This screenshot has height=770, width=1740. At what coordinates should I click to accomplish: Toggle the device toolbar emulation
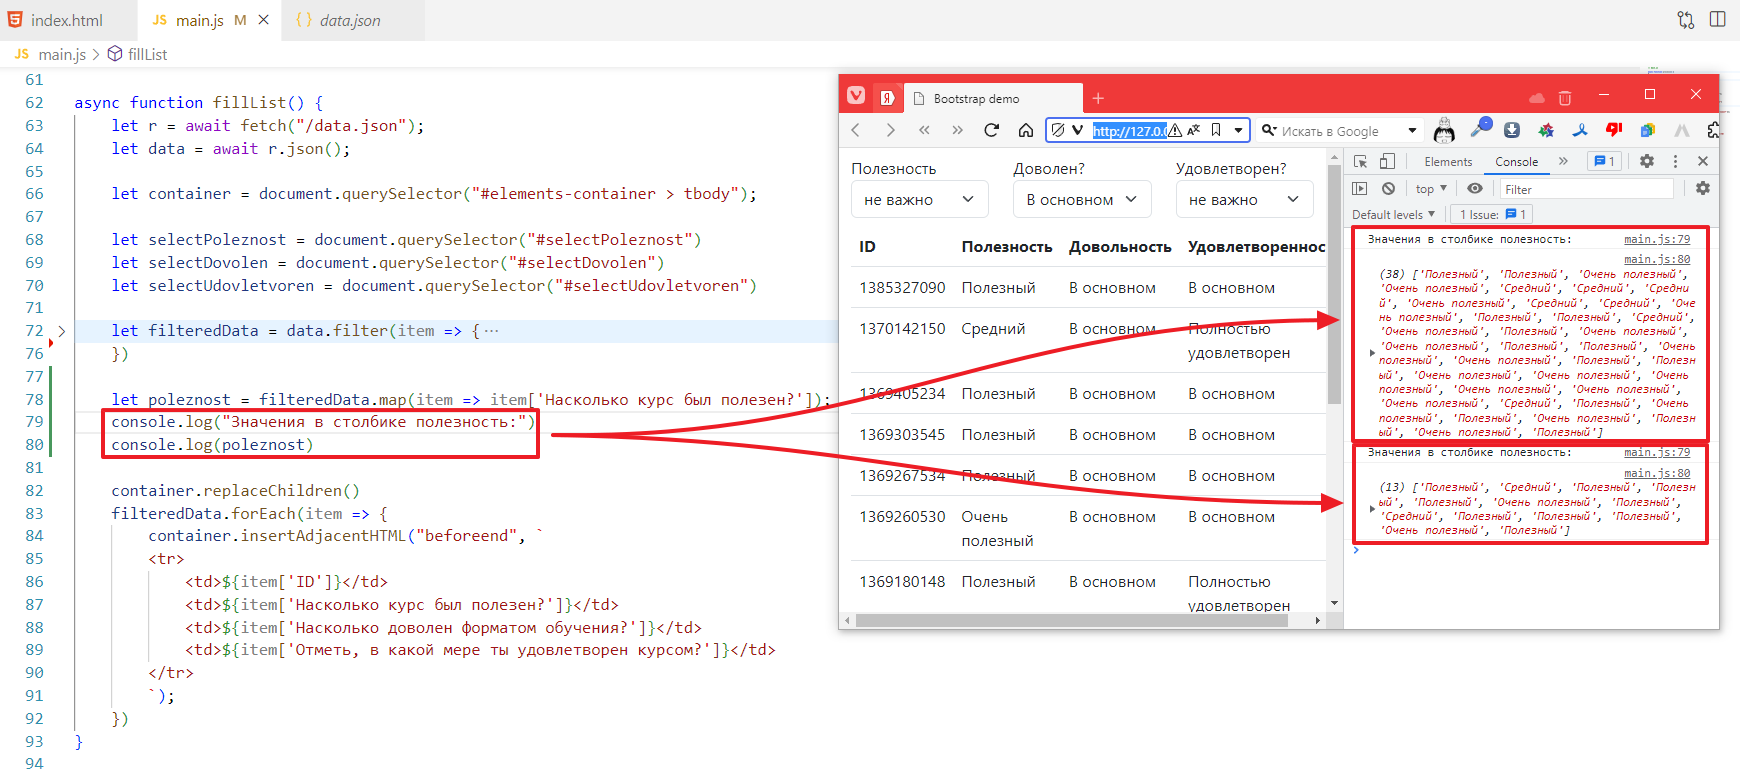pos(1387,162)
